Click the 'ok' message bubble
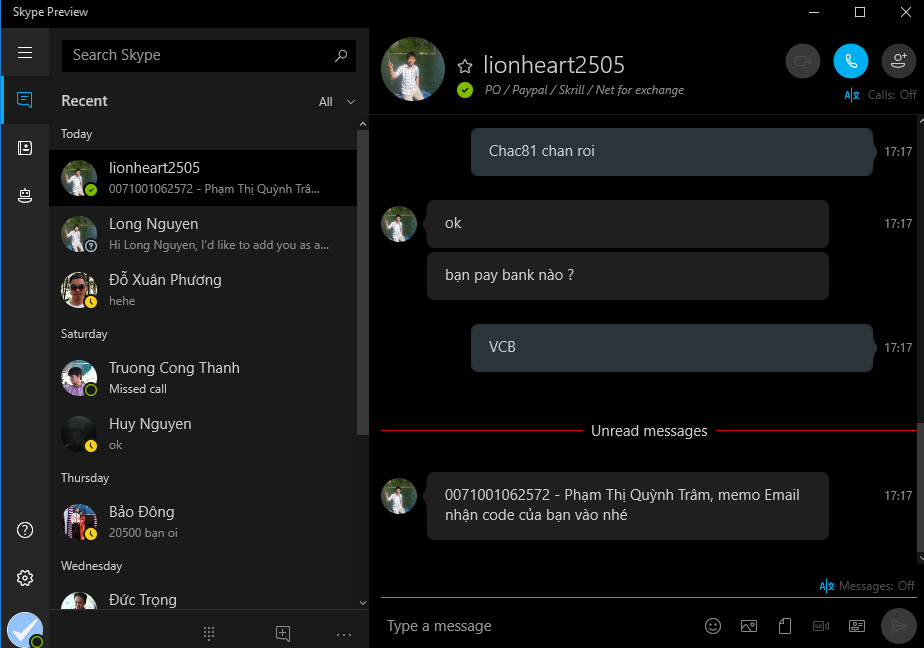Viewport: 924px width, 648px height. (x=628, y=224)
